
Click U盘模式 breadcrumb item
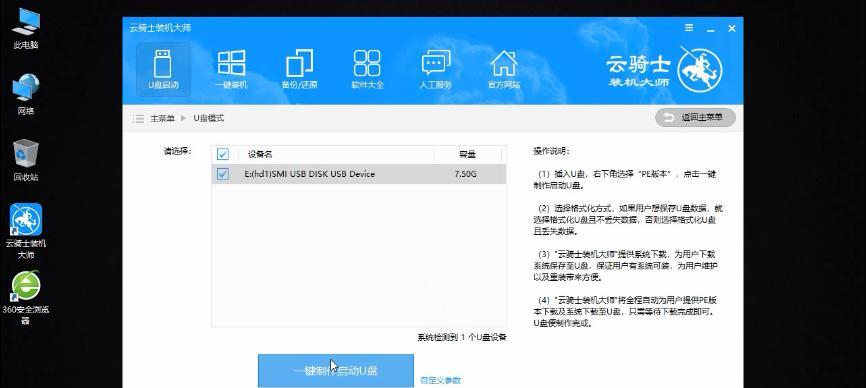(x=209, y=118)
